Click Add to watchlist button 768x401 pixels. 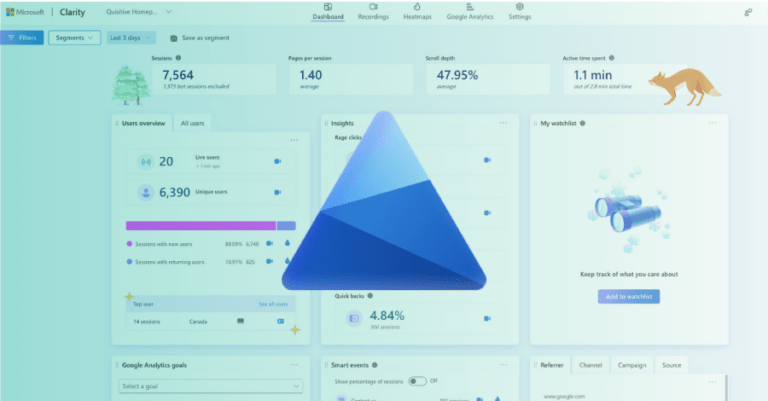[x=628, y=296]
